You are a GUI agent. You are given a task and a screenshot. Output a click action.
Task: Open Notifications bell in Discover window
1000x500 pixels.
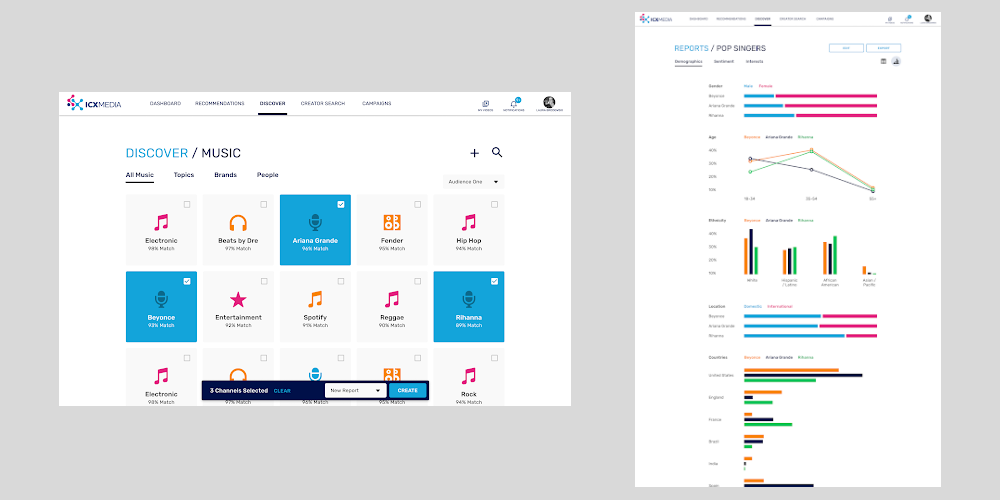point(514,103)
